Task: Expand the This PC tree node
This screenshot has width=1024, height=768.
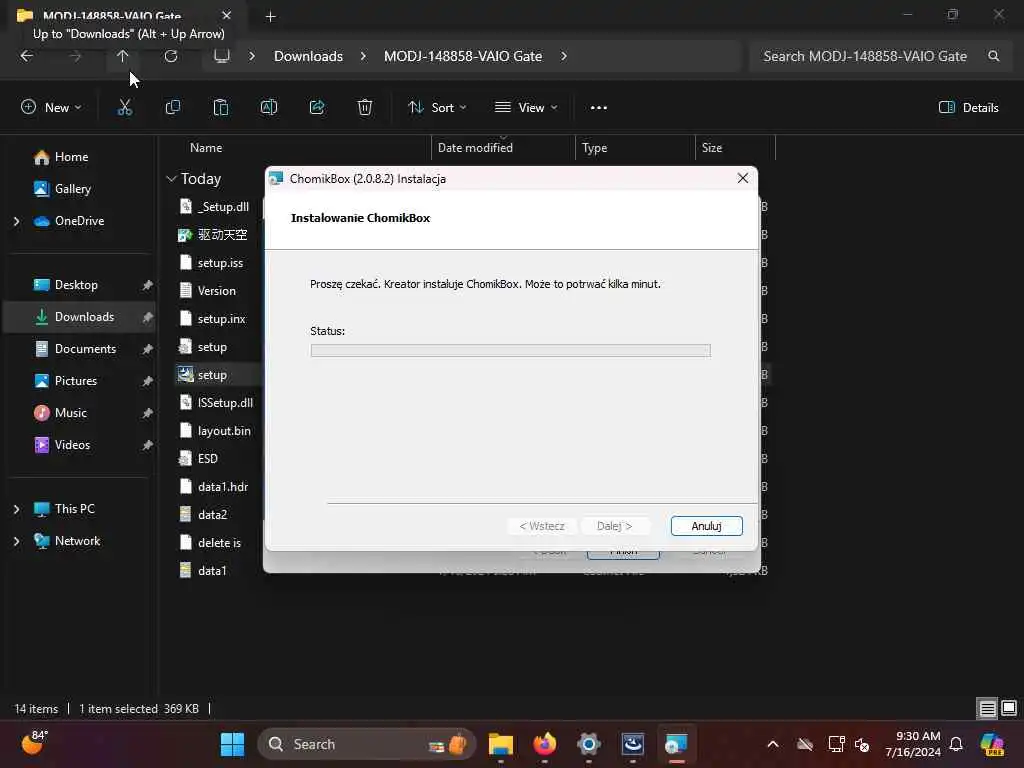Action: click(16, 509)
